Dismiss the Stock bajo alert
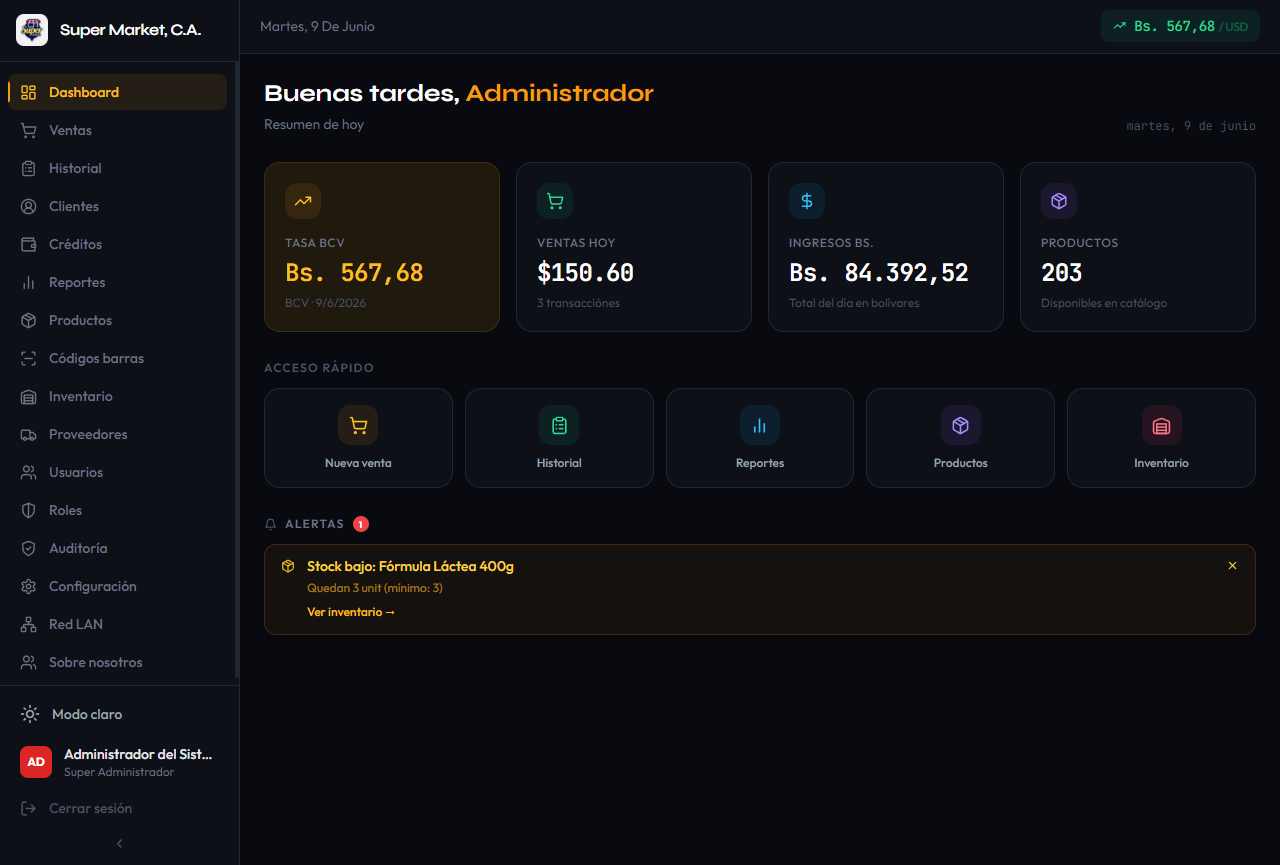 click(1232, 566)
